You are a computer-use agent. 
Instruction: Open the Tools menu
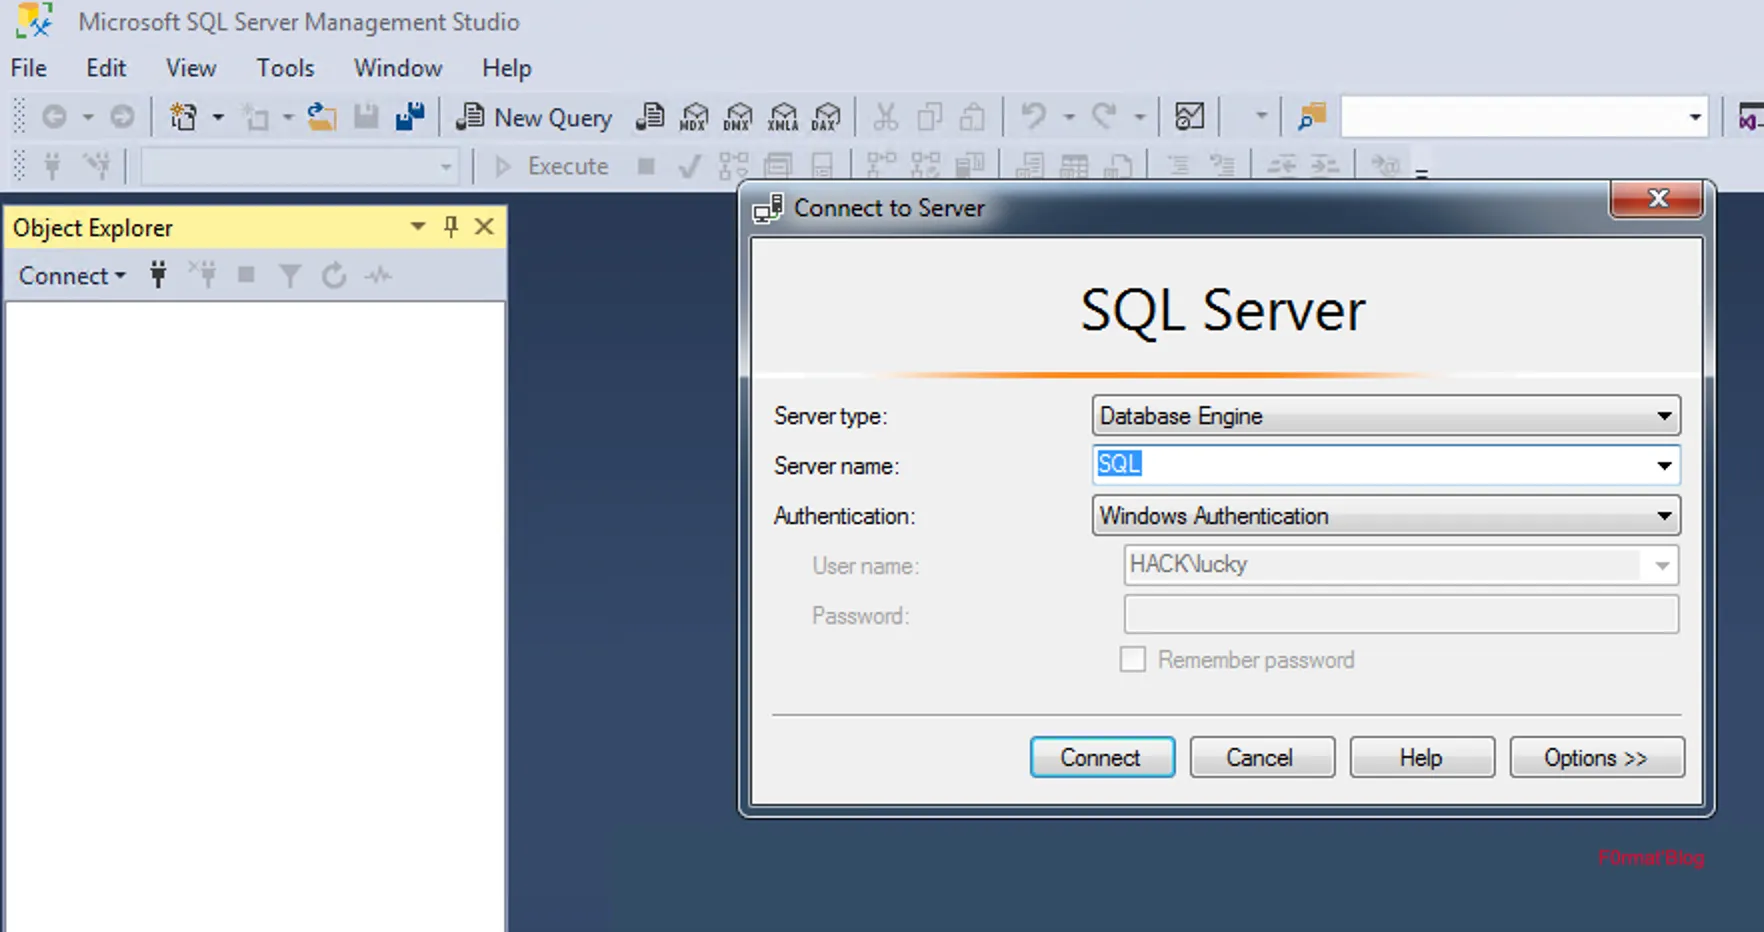285,68
